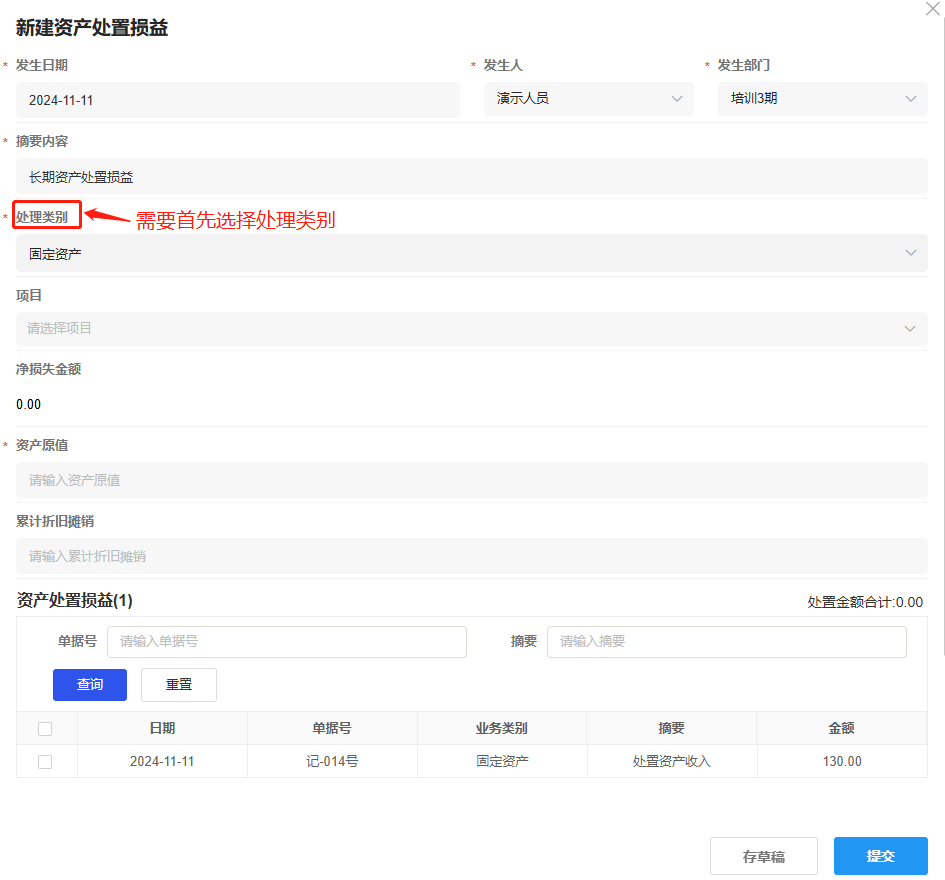Click the 资产原值 input field
Viewport: 945px width, 880px height.
470,480
